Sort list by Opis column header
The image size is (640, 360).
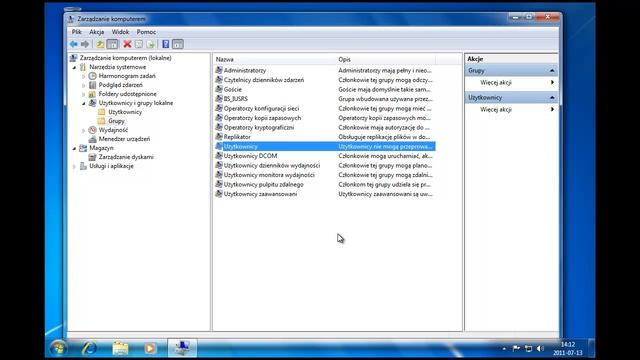coord(386,59)
